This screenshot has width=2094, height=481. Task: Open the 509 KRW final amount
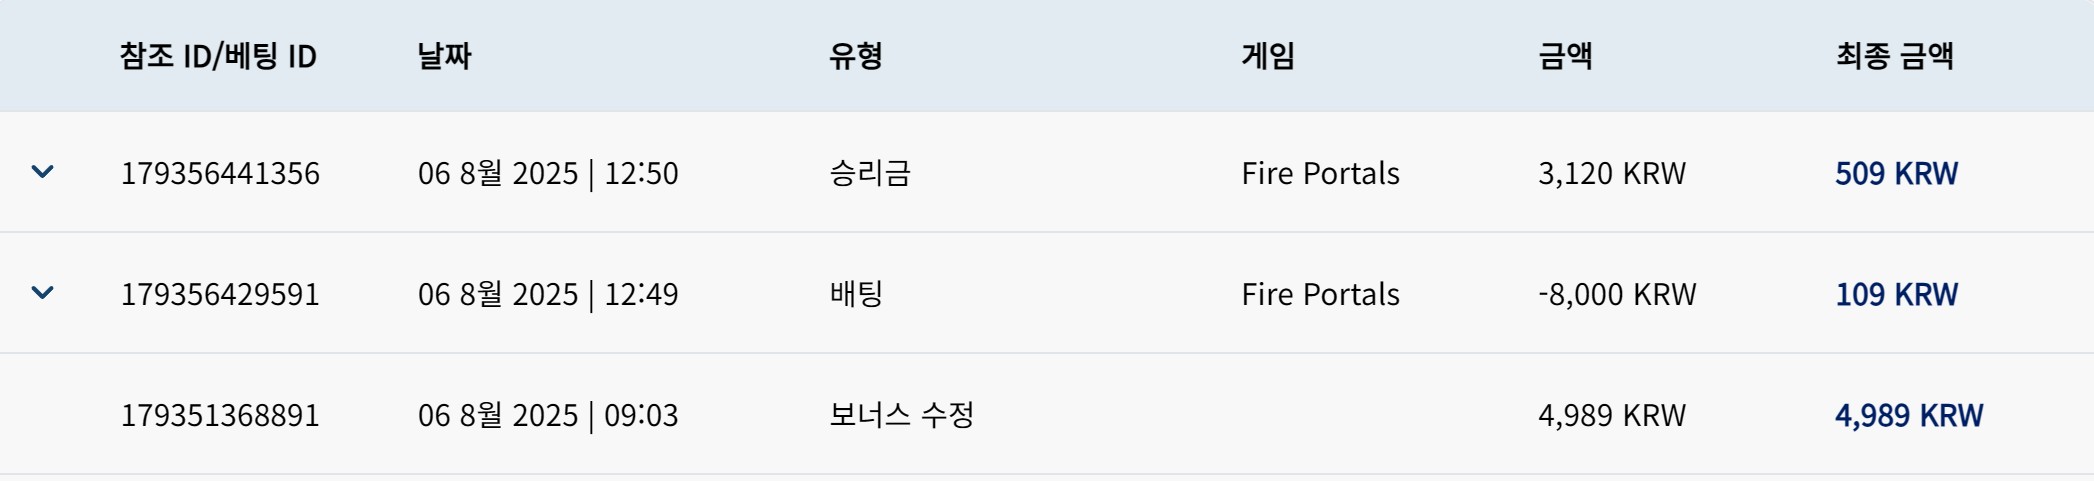point(1896,173)
